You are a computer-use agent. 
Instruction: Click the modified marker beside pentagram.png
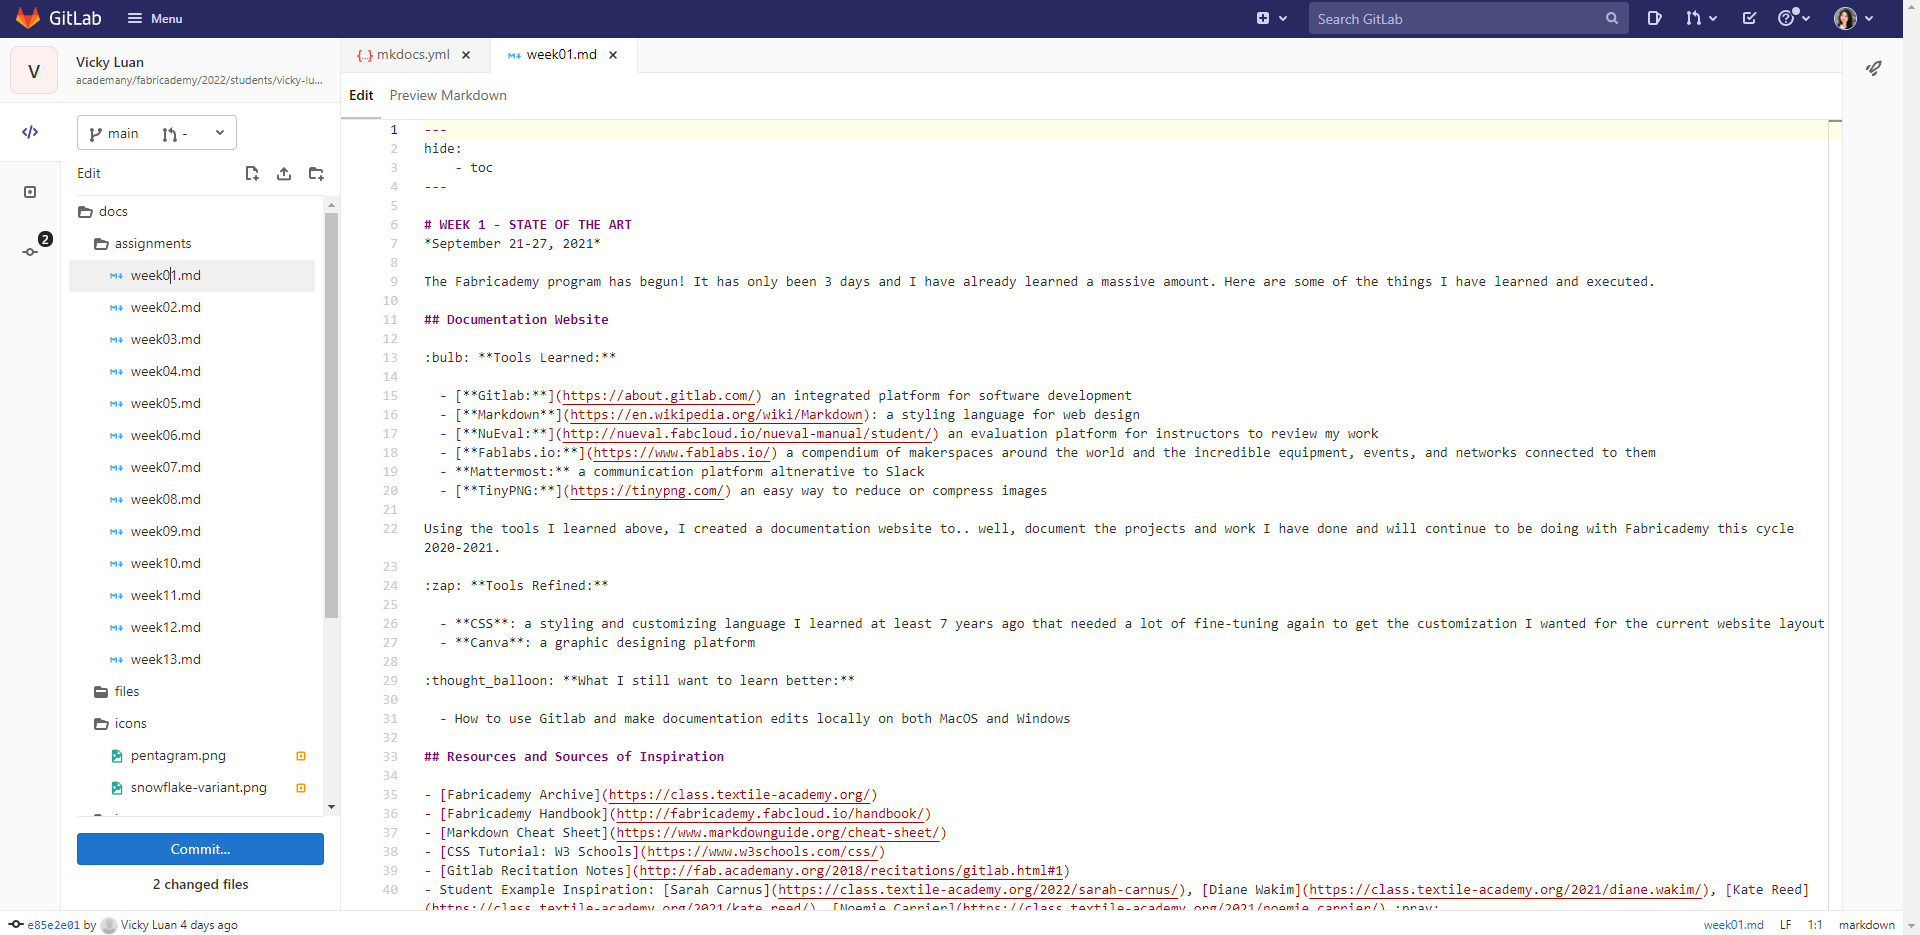(x=301, y=756)
